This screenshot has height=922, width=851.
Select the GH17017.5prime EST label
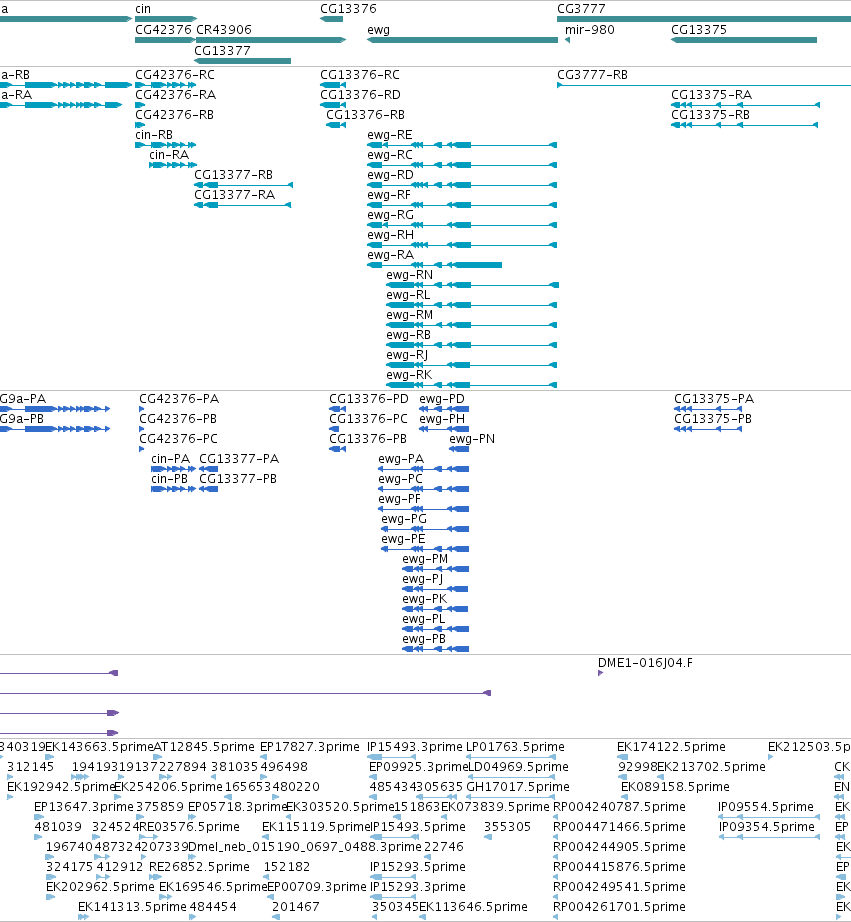pos(518,787)
